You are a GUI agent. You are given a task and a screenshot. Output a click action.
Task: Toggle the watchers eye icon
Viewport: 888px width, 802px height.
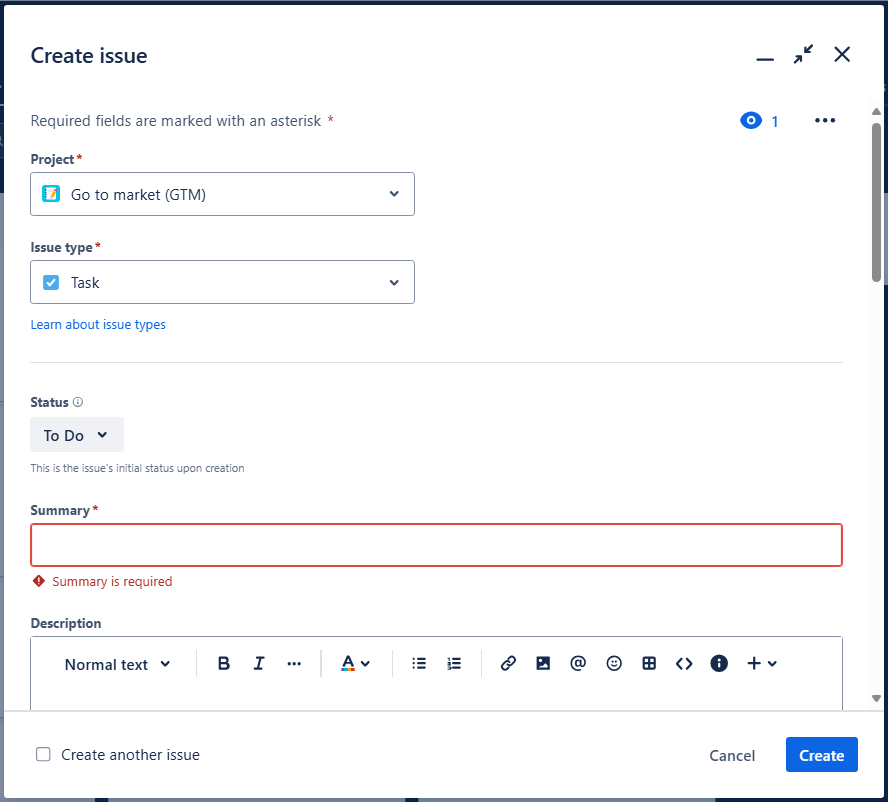[x=751, y=121]
